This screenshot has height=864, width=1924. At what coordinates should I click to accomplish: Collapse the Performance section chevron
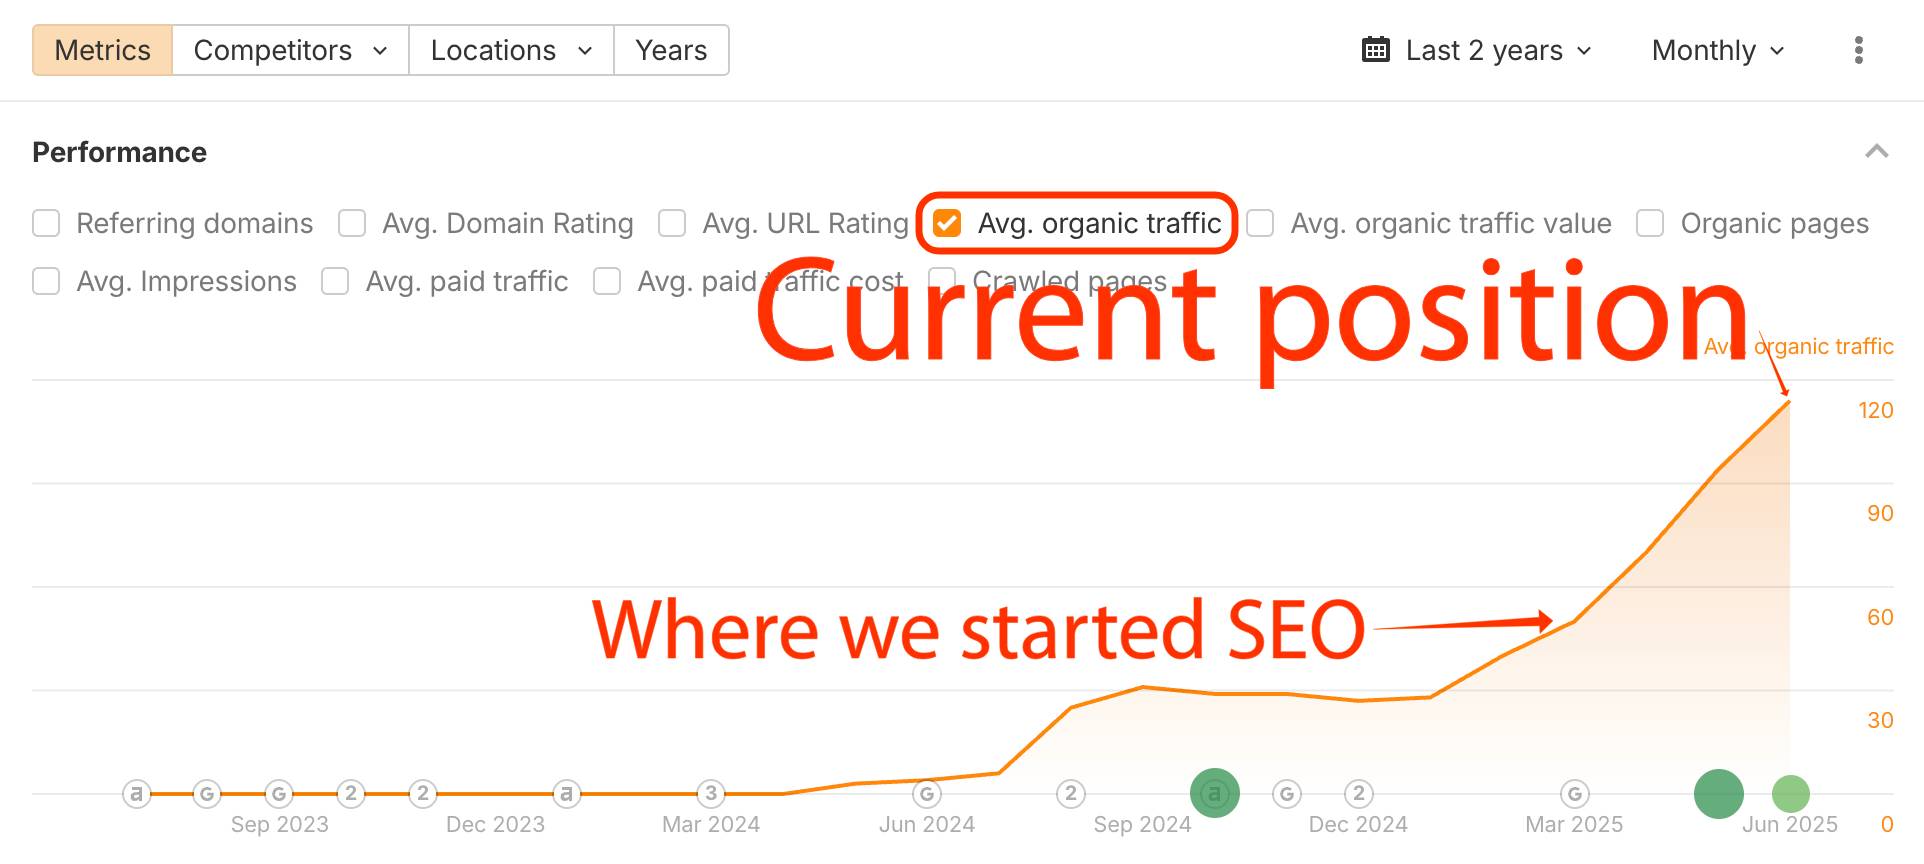(1876, 152)
